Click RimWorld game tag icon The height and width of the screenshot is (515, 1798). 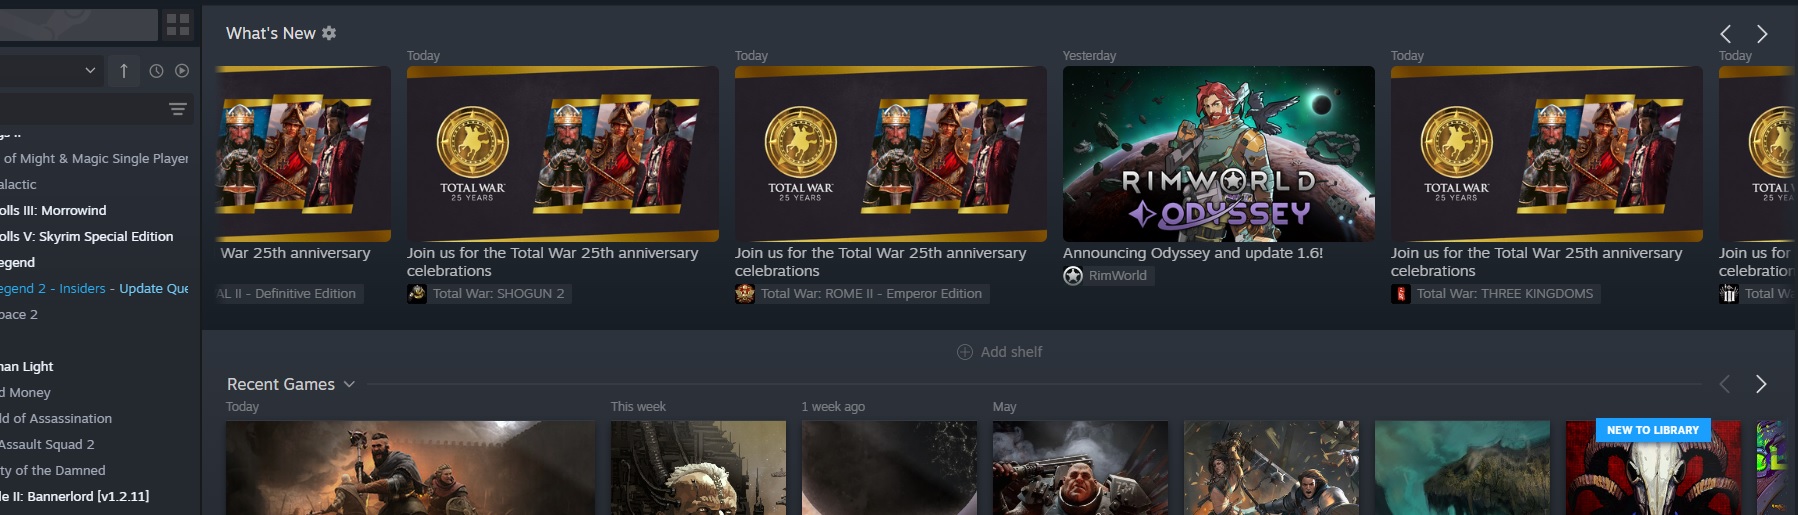pyautogui.click(x=1073, y=275)
